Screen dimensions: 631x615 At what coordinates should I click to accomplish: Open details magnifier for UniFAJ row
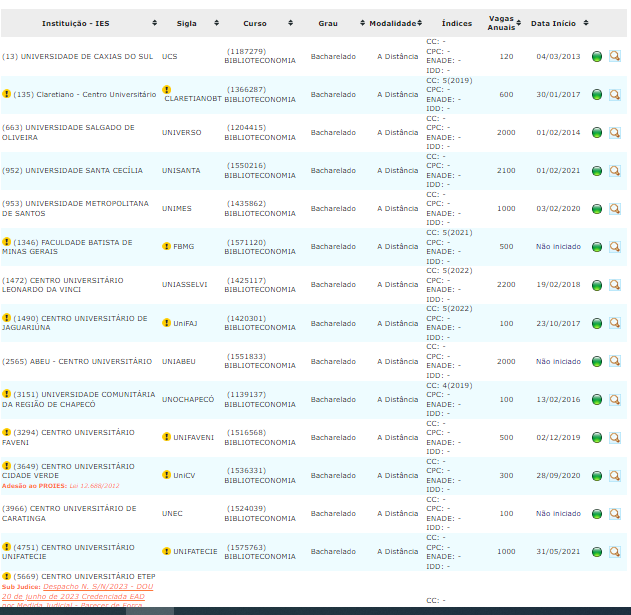615,323
